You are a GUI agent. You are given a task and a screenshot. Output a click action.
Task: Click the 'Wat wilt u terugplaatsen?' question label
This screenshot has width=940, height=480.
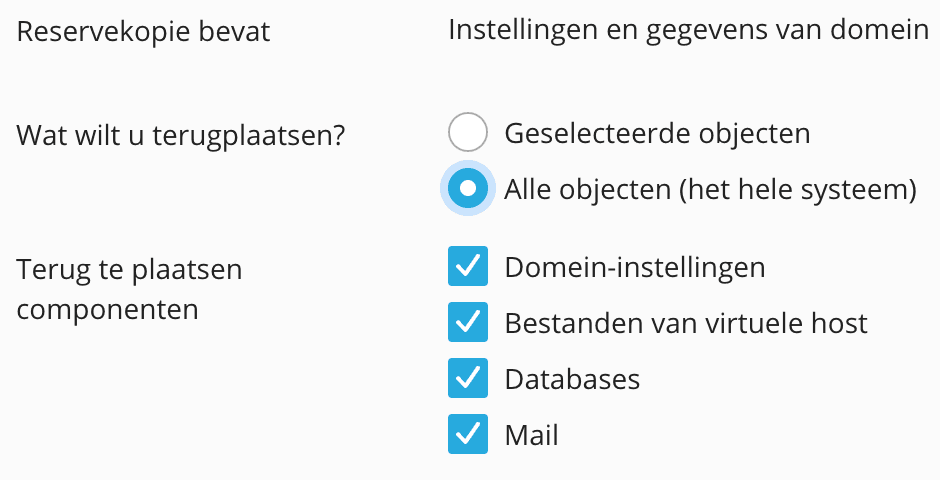pos(181,134)
